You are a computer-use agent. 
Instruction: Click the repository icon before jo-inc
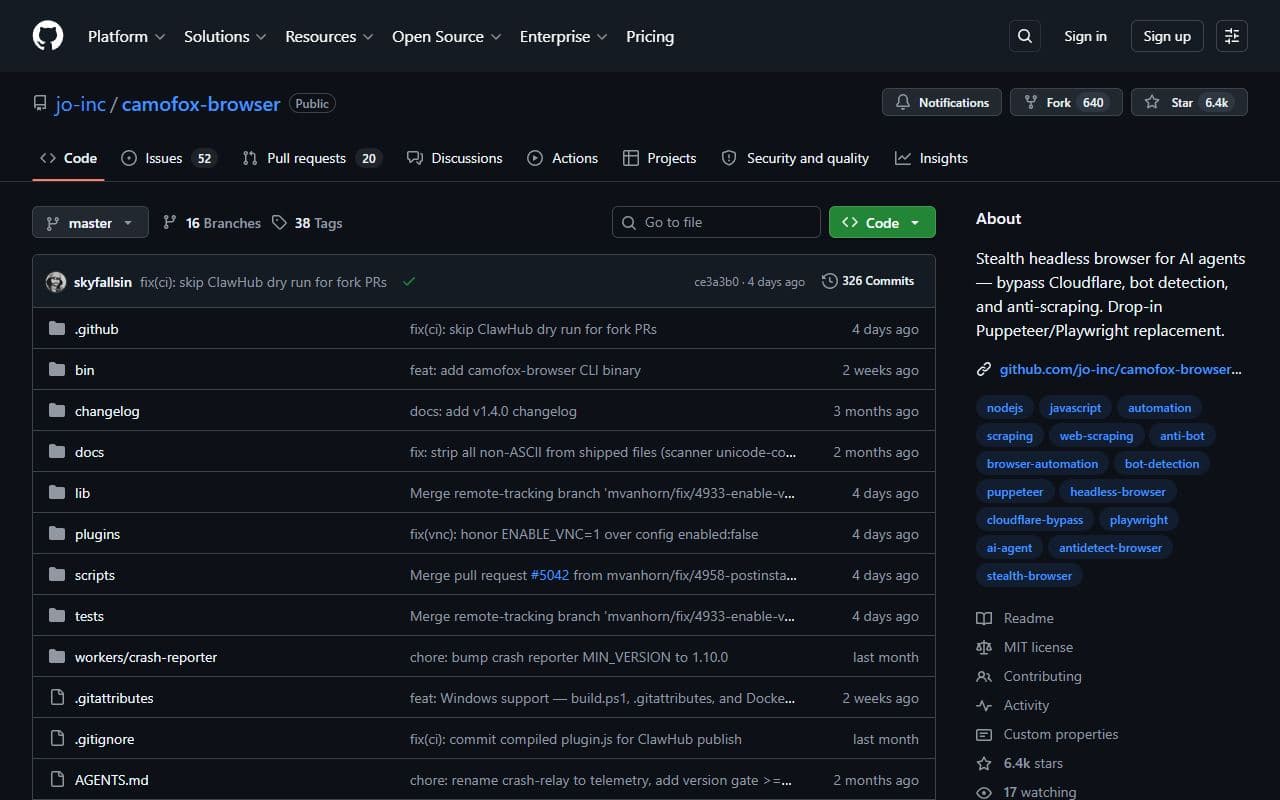pos(40,104)
